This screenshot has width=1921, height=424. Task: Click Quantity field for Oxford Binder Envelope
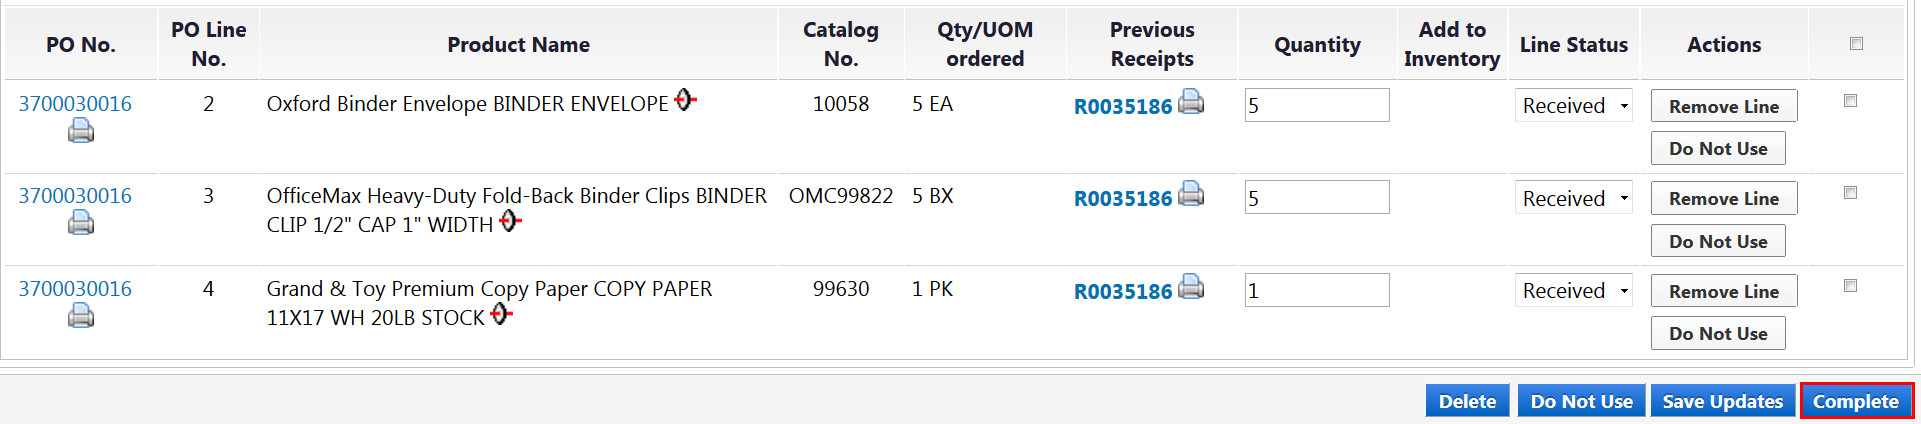[x=1316, y=106]
